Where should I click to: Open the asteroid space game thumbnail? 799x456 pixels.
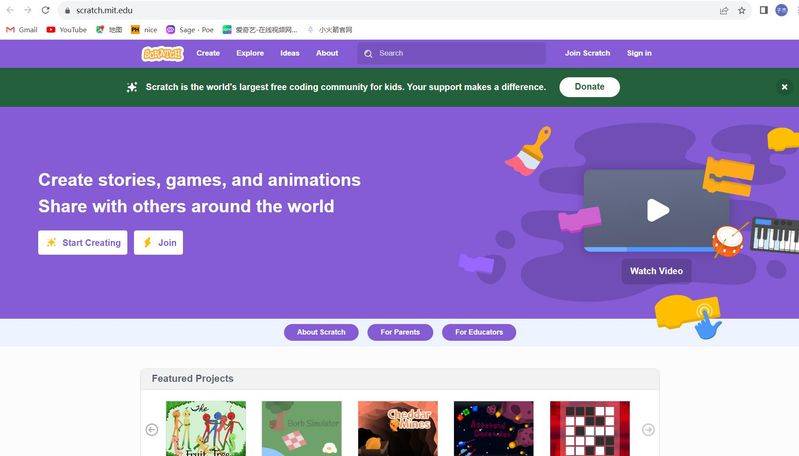point(494,428)
